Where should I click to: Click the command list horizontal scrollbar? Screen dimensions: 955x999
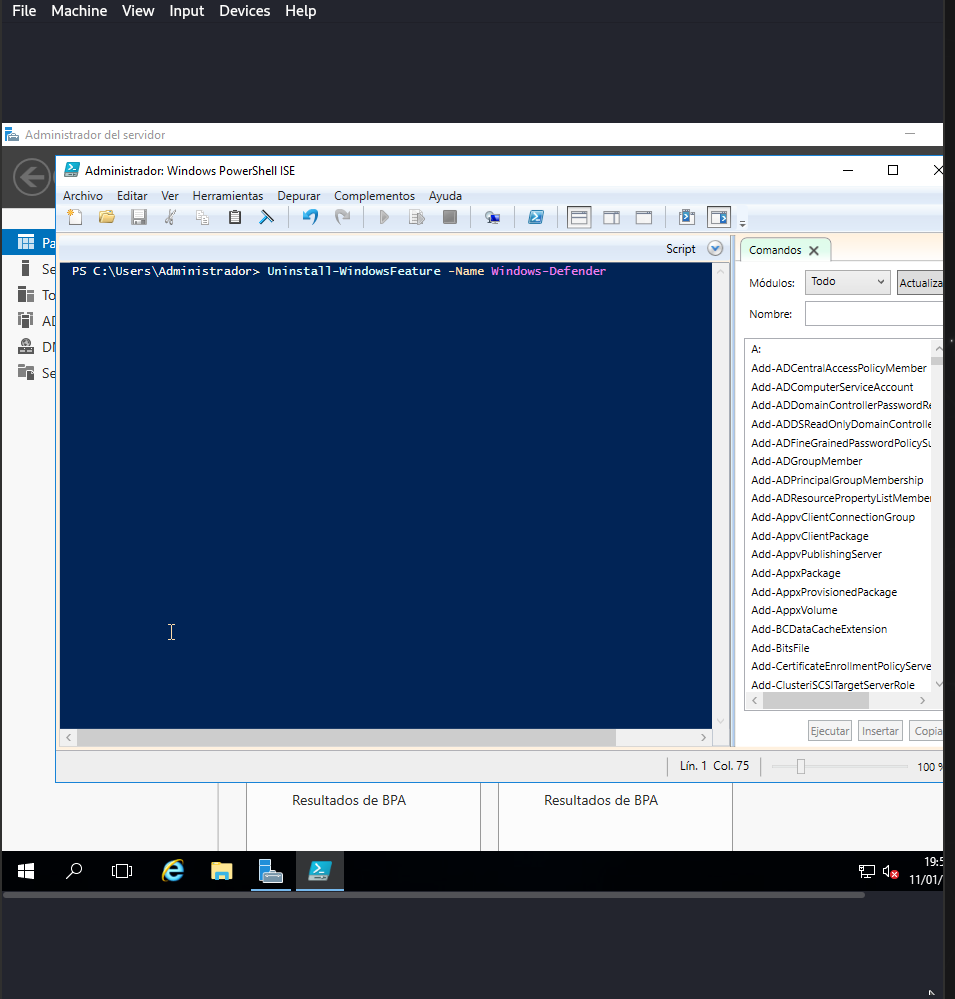pos(815,701)
